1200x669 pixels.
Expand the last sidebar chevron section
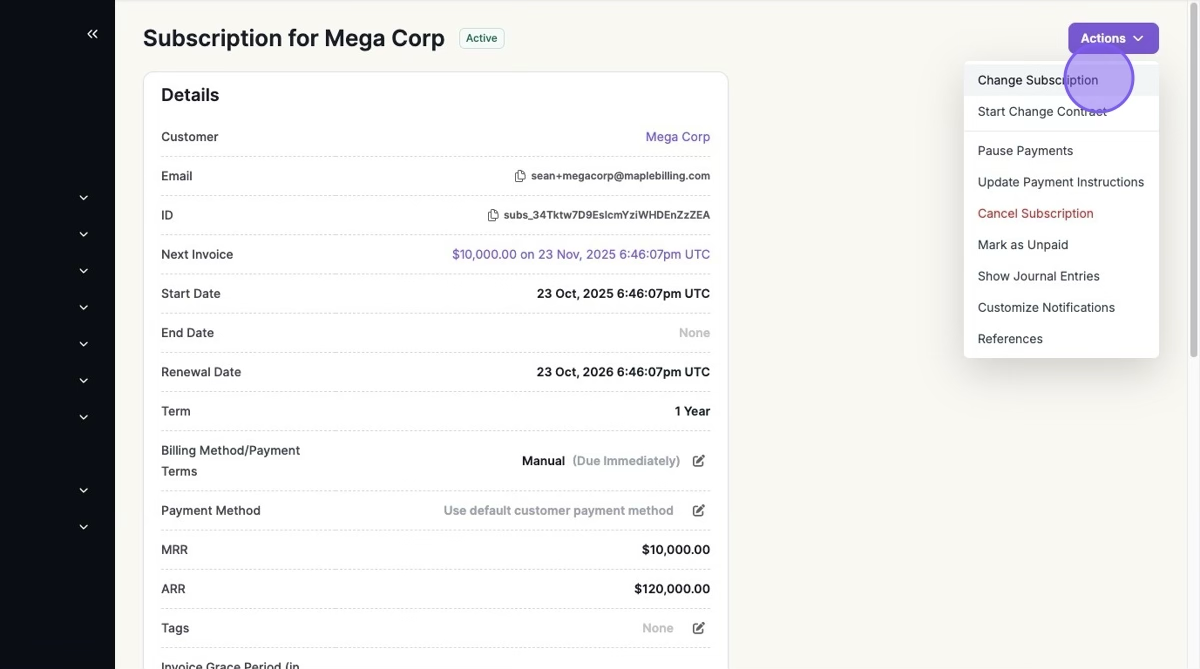[x=84, y=527]
